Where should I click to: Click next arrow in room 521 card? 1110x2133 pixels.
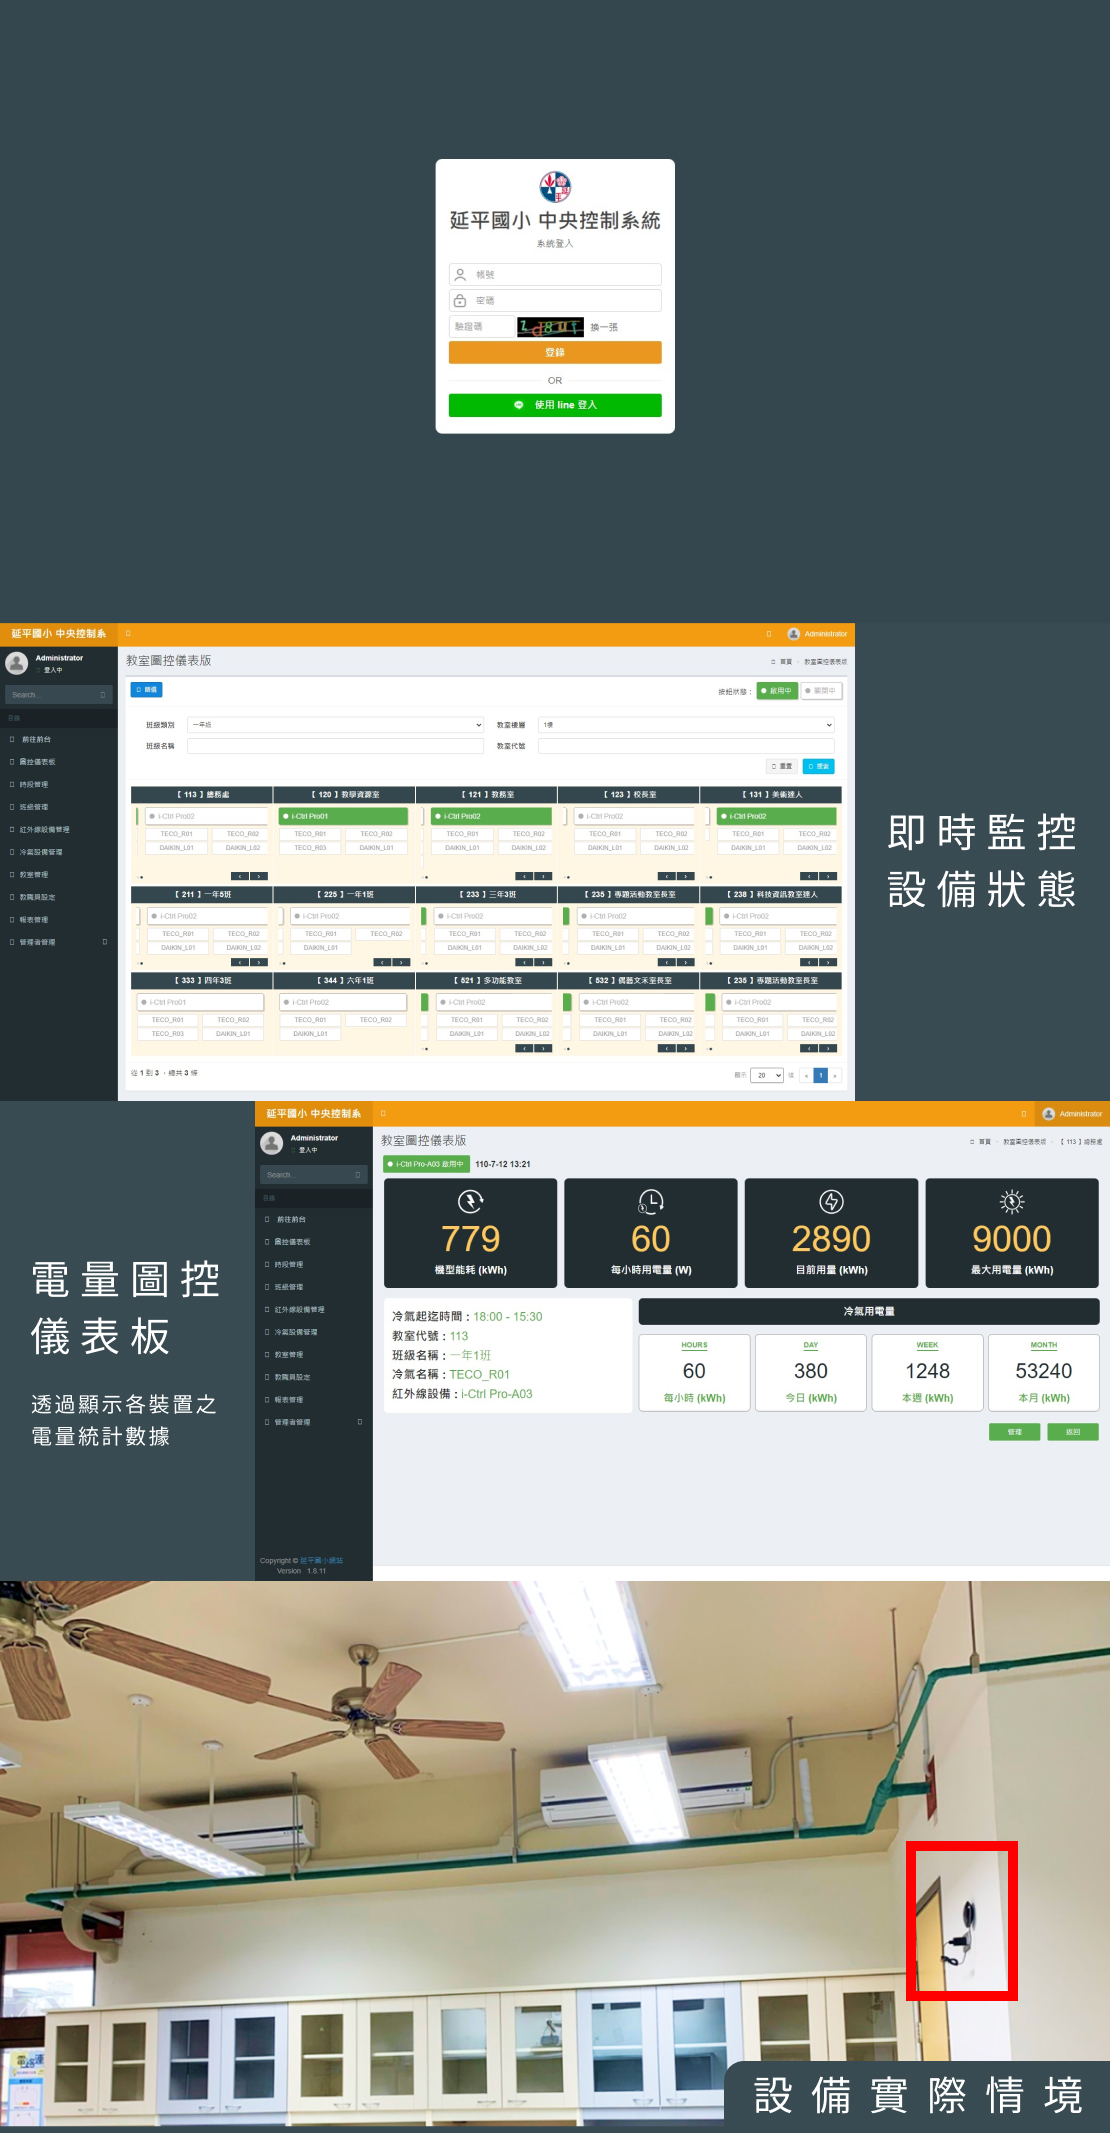tap(544, 1048)
